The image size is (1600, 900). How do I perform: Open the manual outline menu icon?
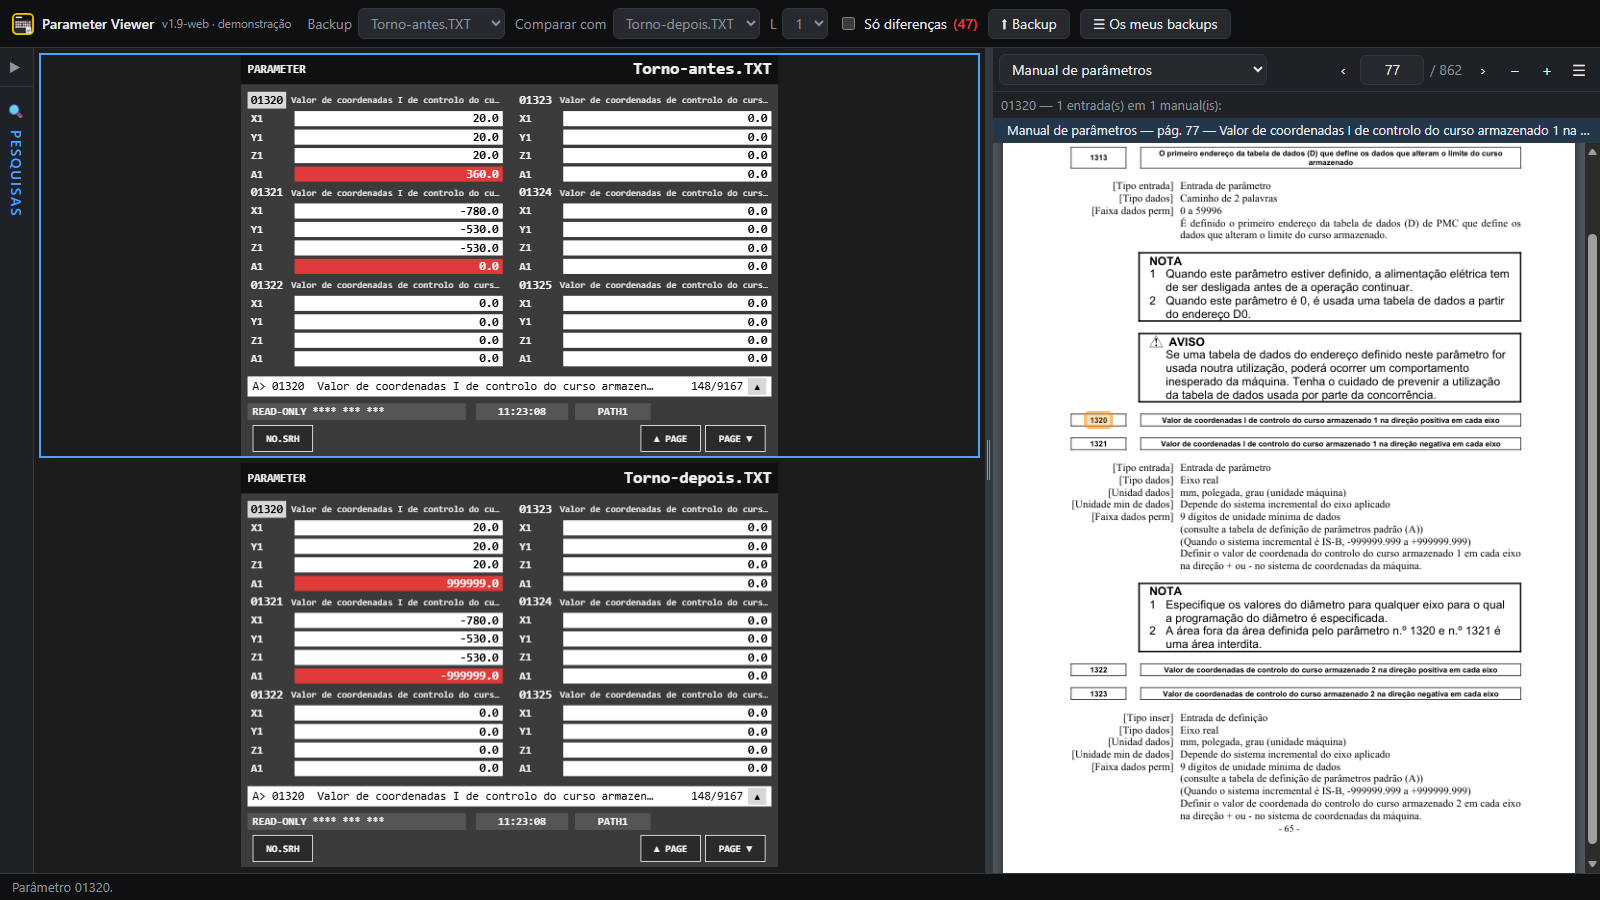coord(1579,71)
